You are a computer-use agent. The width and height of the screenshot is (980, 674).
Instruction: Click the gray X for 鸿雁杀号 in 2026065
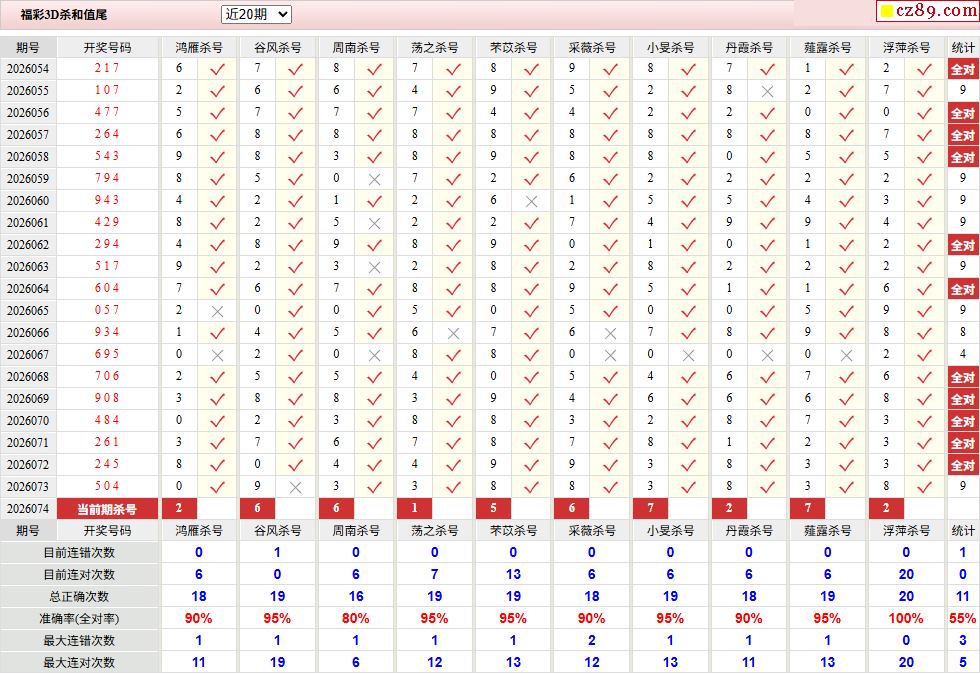[218, 311]
